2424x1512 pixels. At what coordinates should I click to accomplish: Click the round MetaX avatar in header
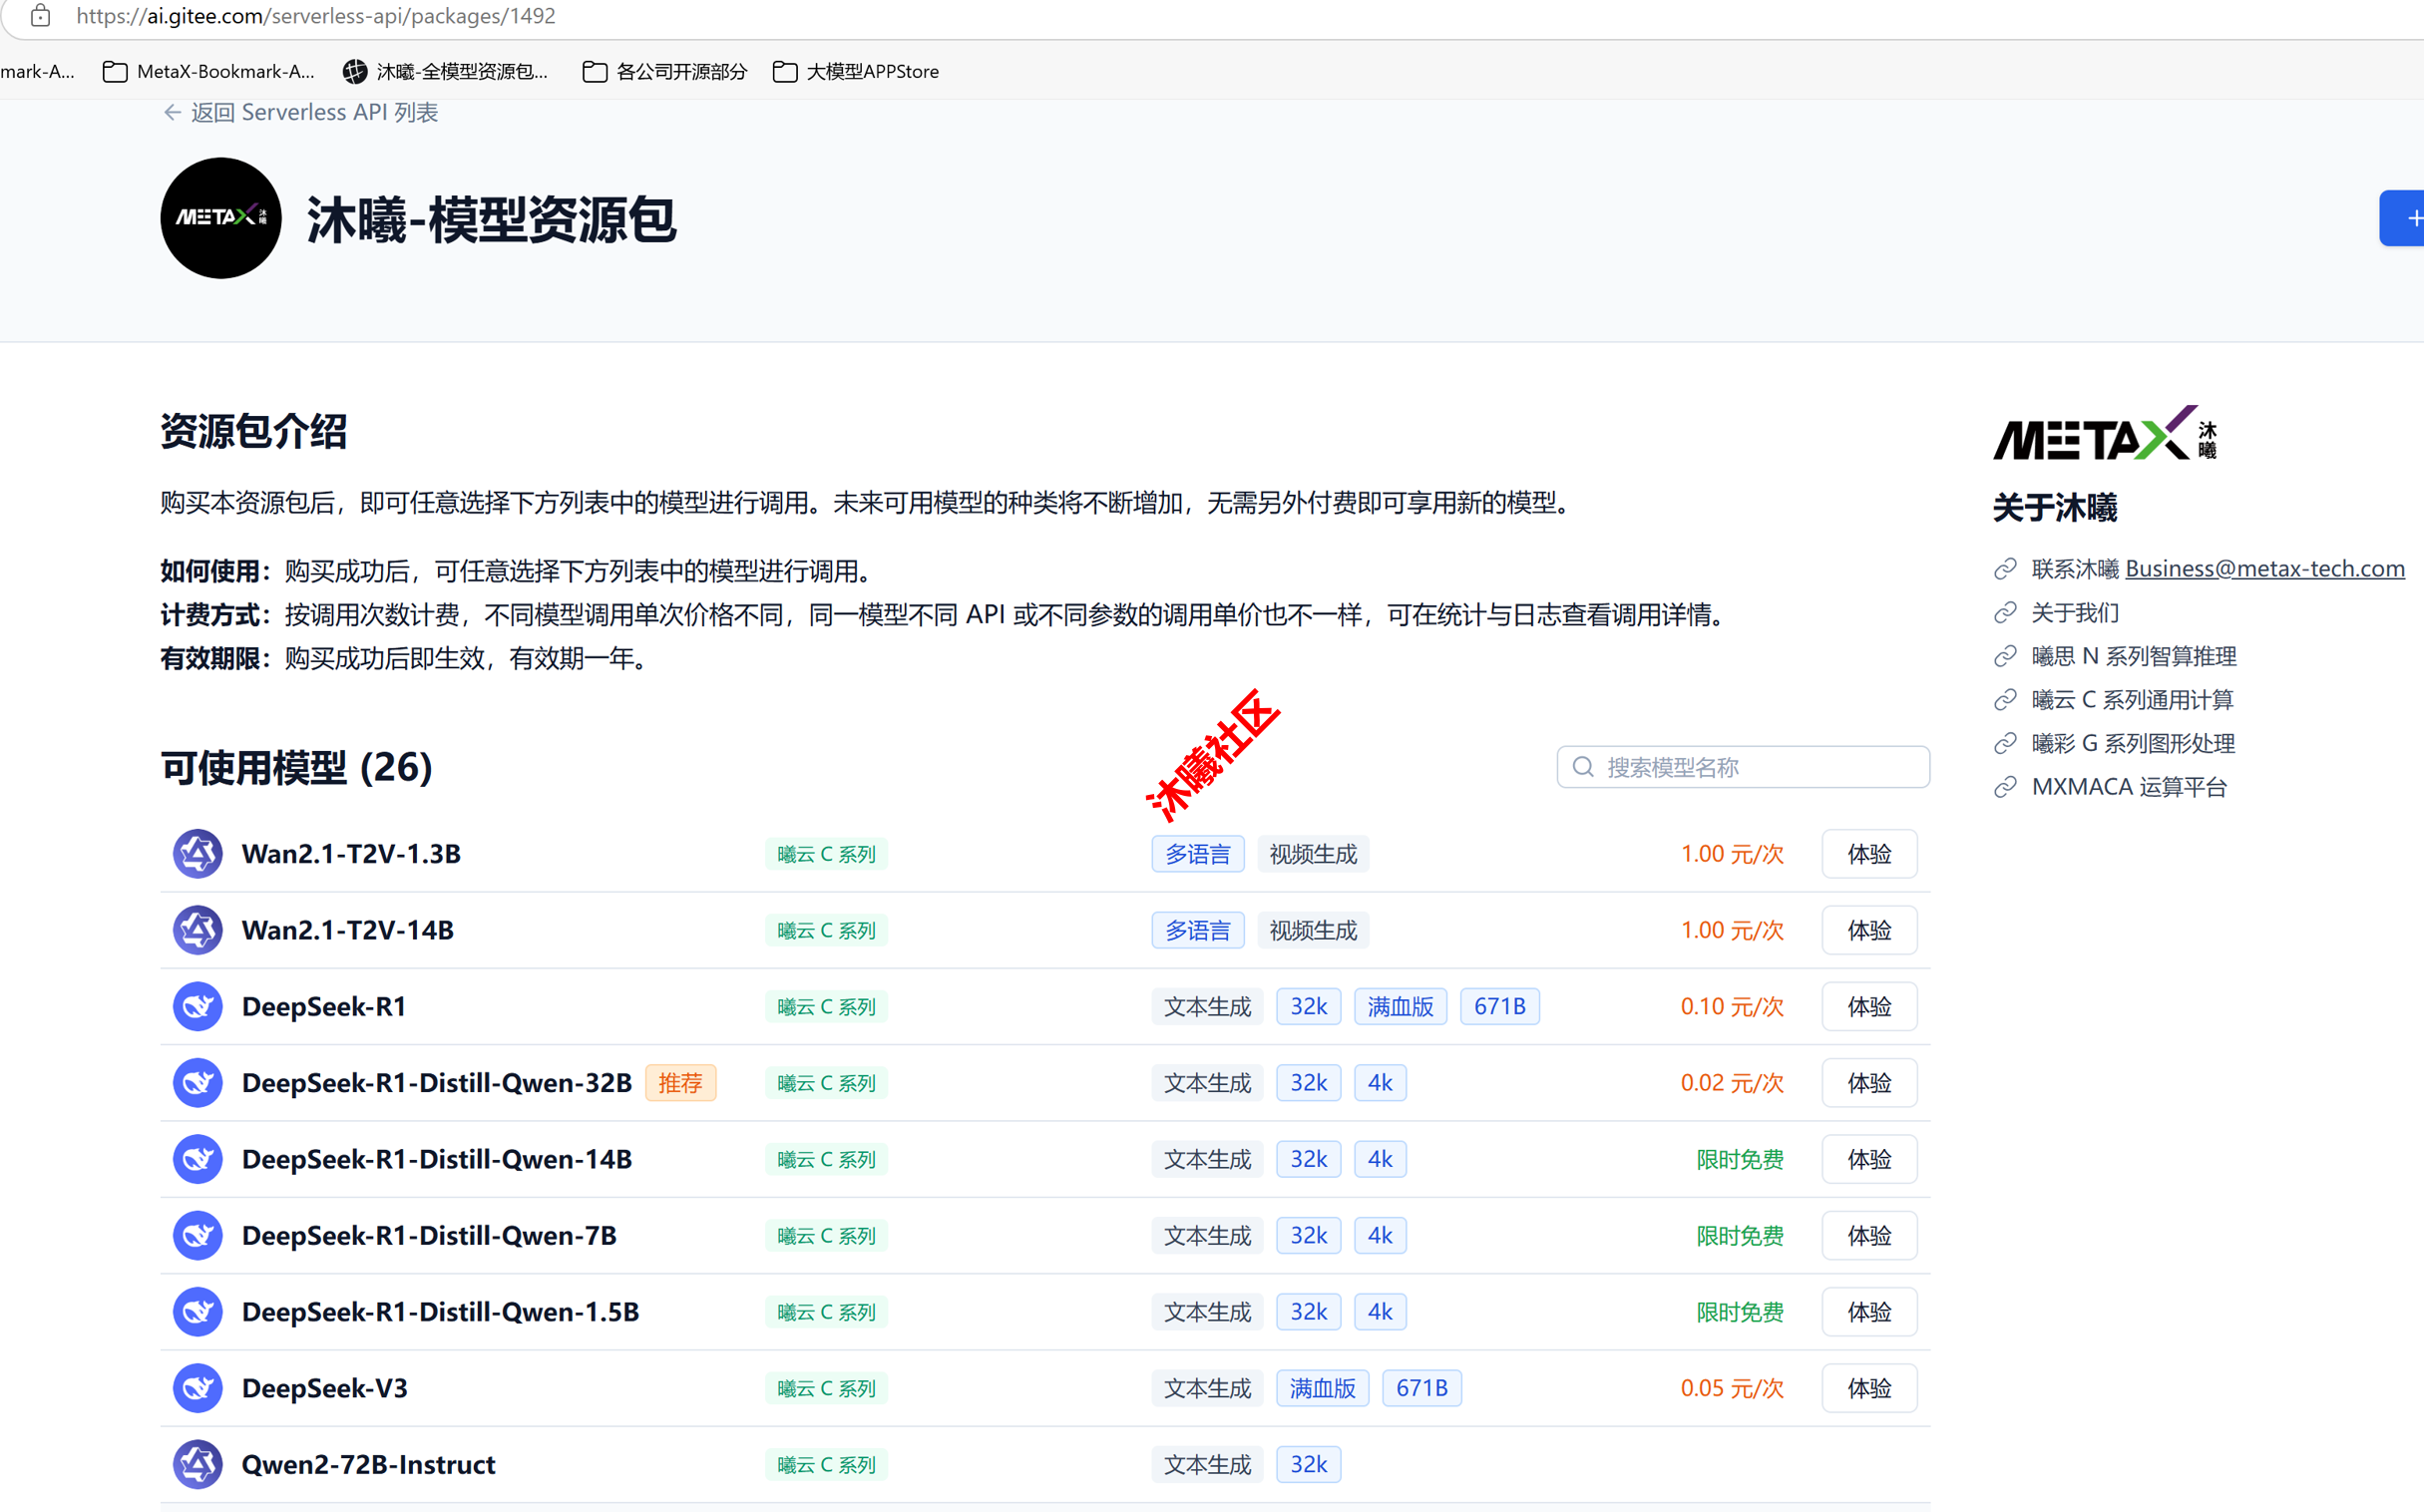coord(221,218)
